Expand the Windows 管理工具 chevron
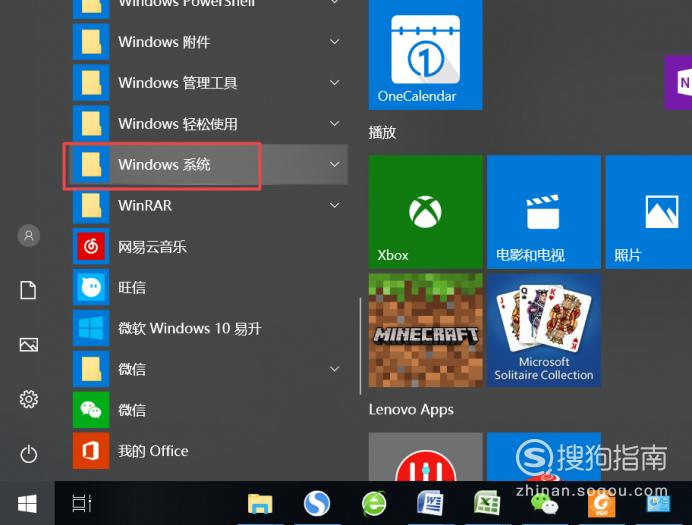Screen dimensions: 692x525 335,82
